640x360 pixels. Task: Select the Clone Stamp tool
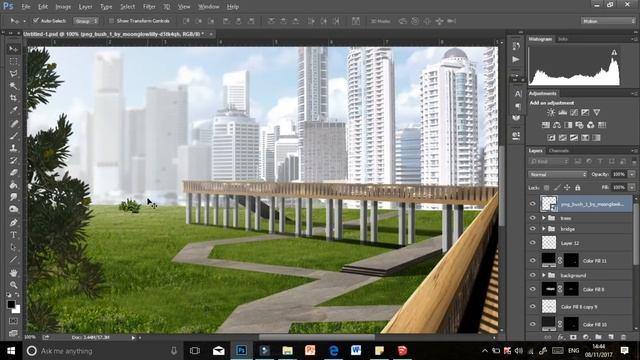click(x=13, y=148)
